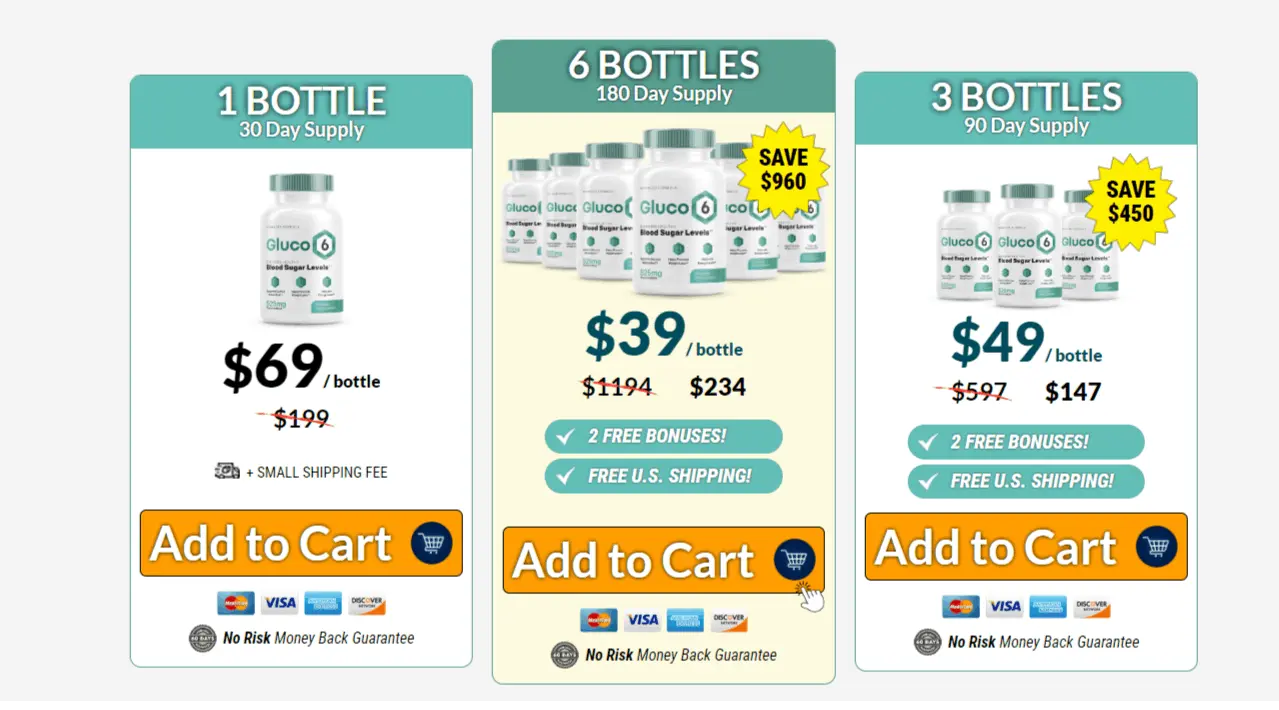This screenshot has height=710, width=1279.
Task: Click the SAVE $960 starburst badge
Action: pos(782,170)
